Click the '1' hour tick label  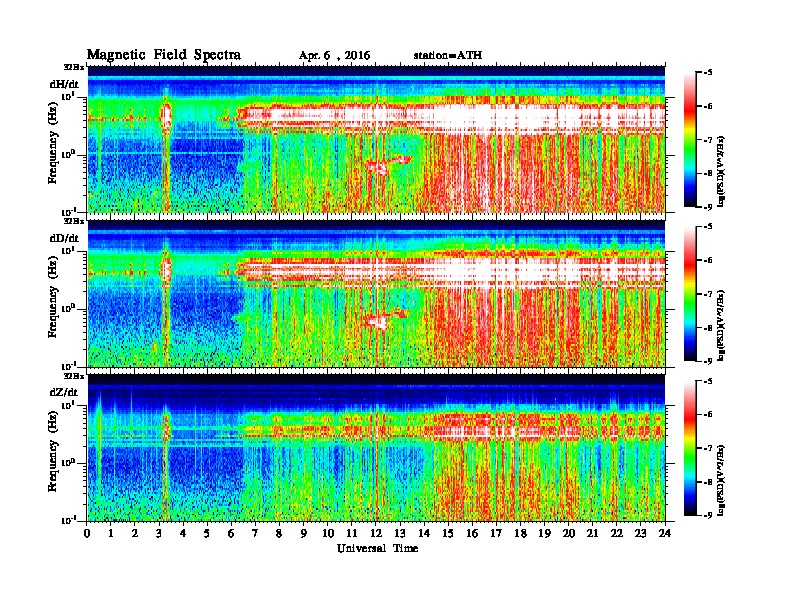click(x=111, y=534)
